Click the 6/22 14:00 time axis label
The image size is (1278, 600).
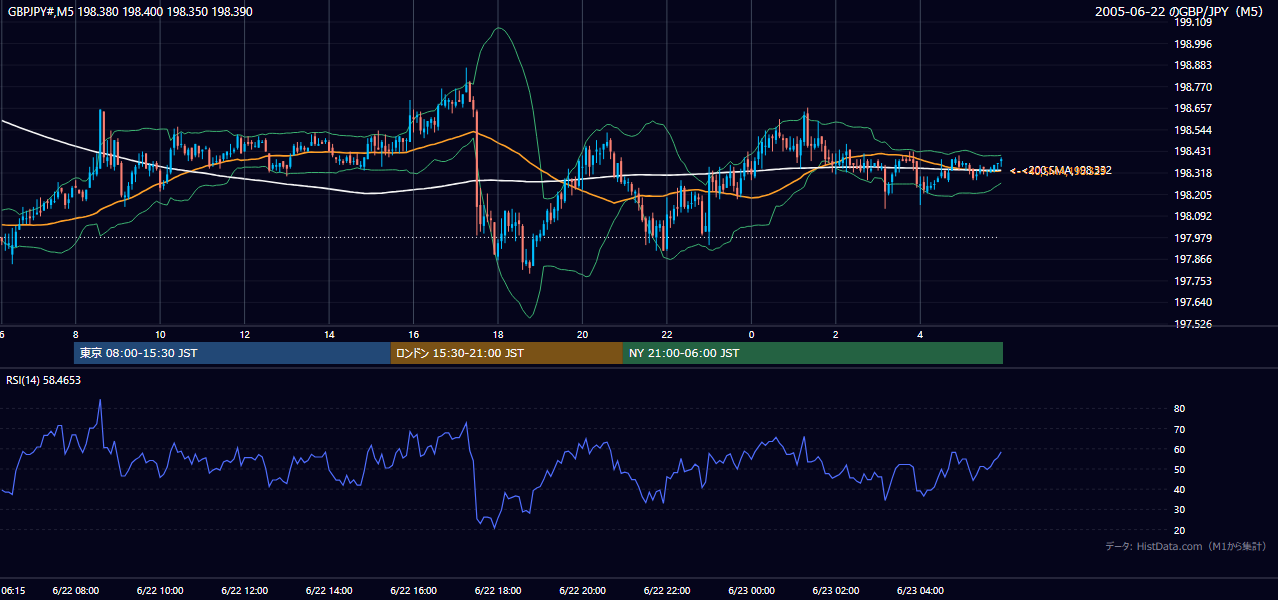pyautogui.click(x=329, y=591)
